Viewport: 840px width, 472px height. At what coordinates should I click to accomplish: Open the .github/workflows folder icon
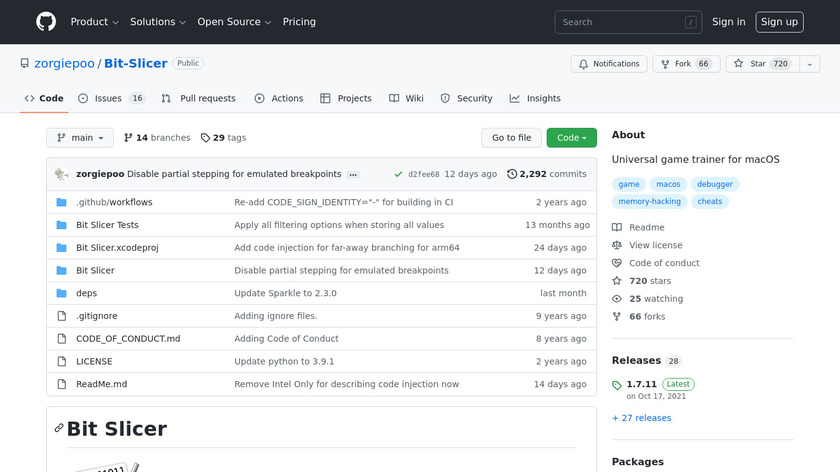point(62,202)
